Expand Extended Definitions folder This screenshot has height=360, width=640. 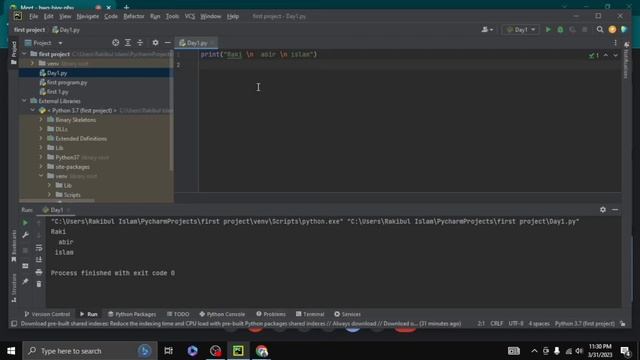[41, 138]
